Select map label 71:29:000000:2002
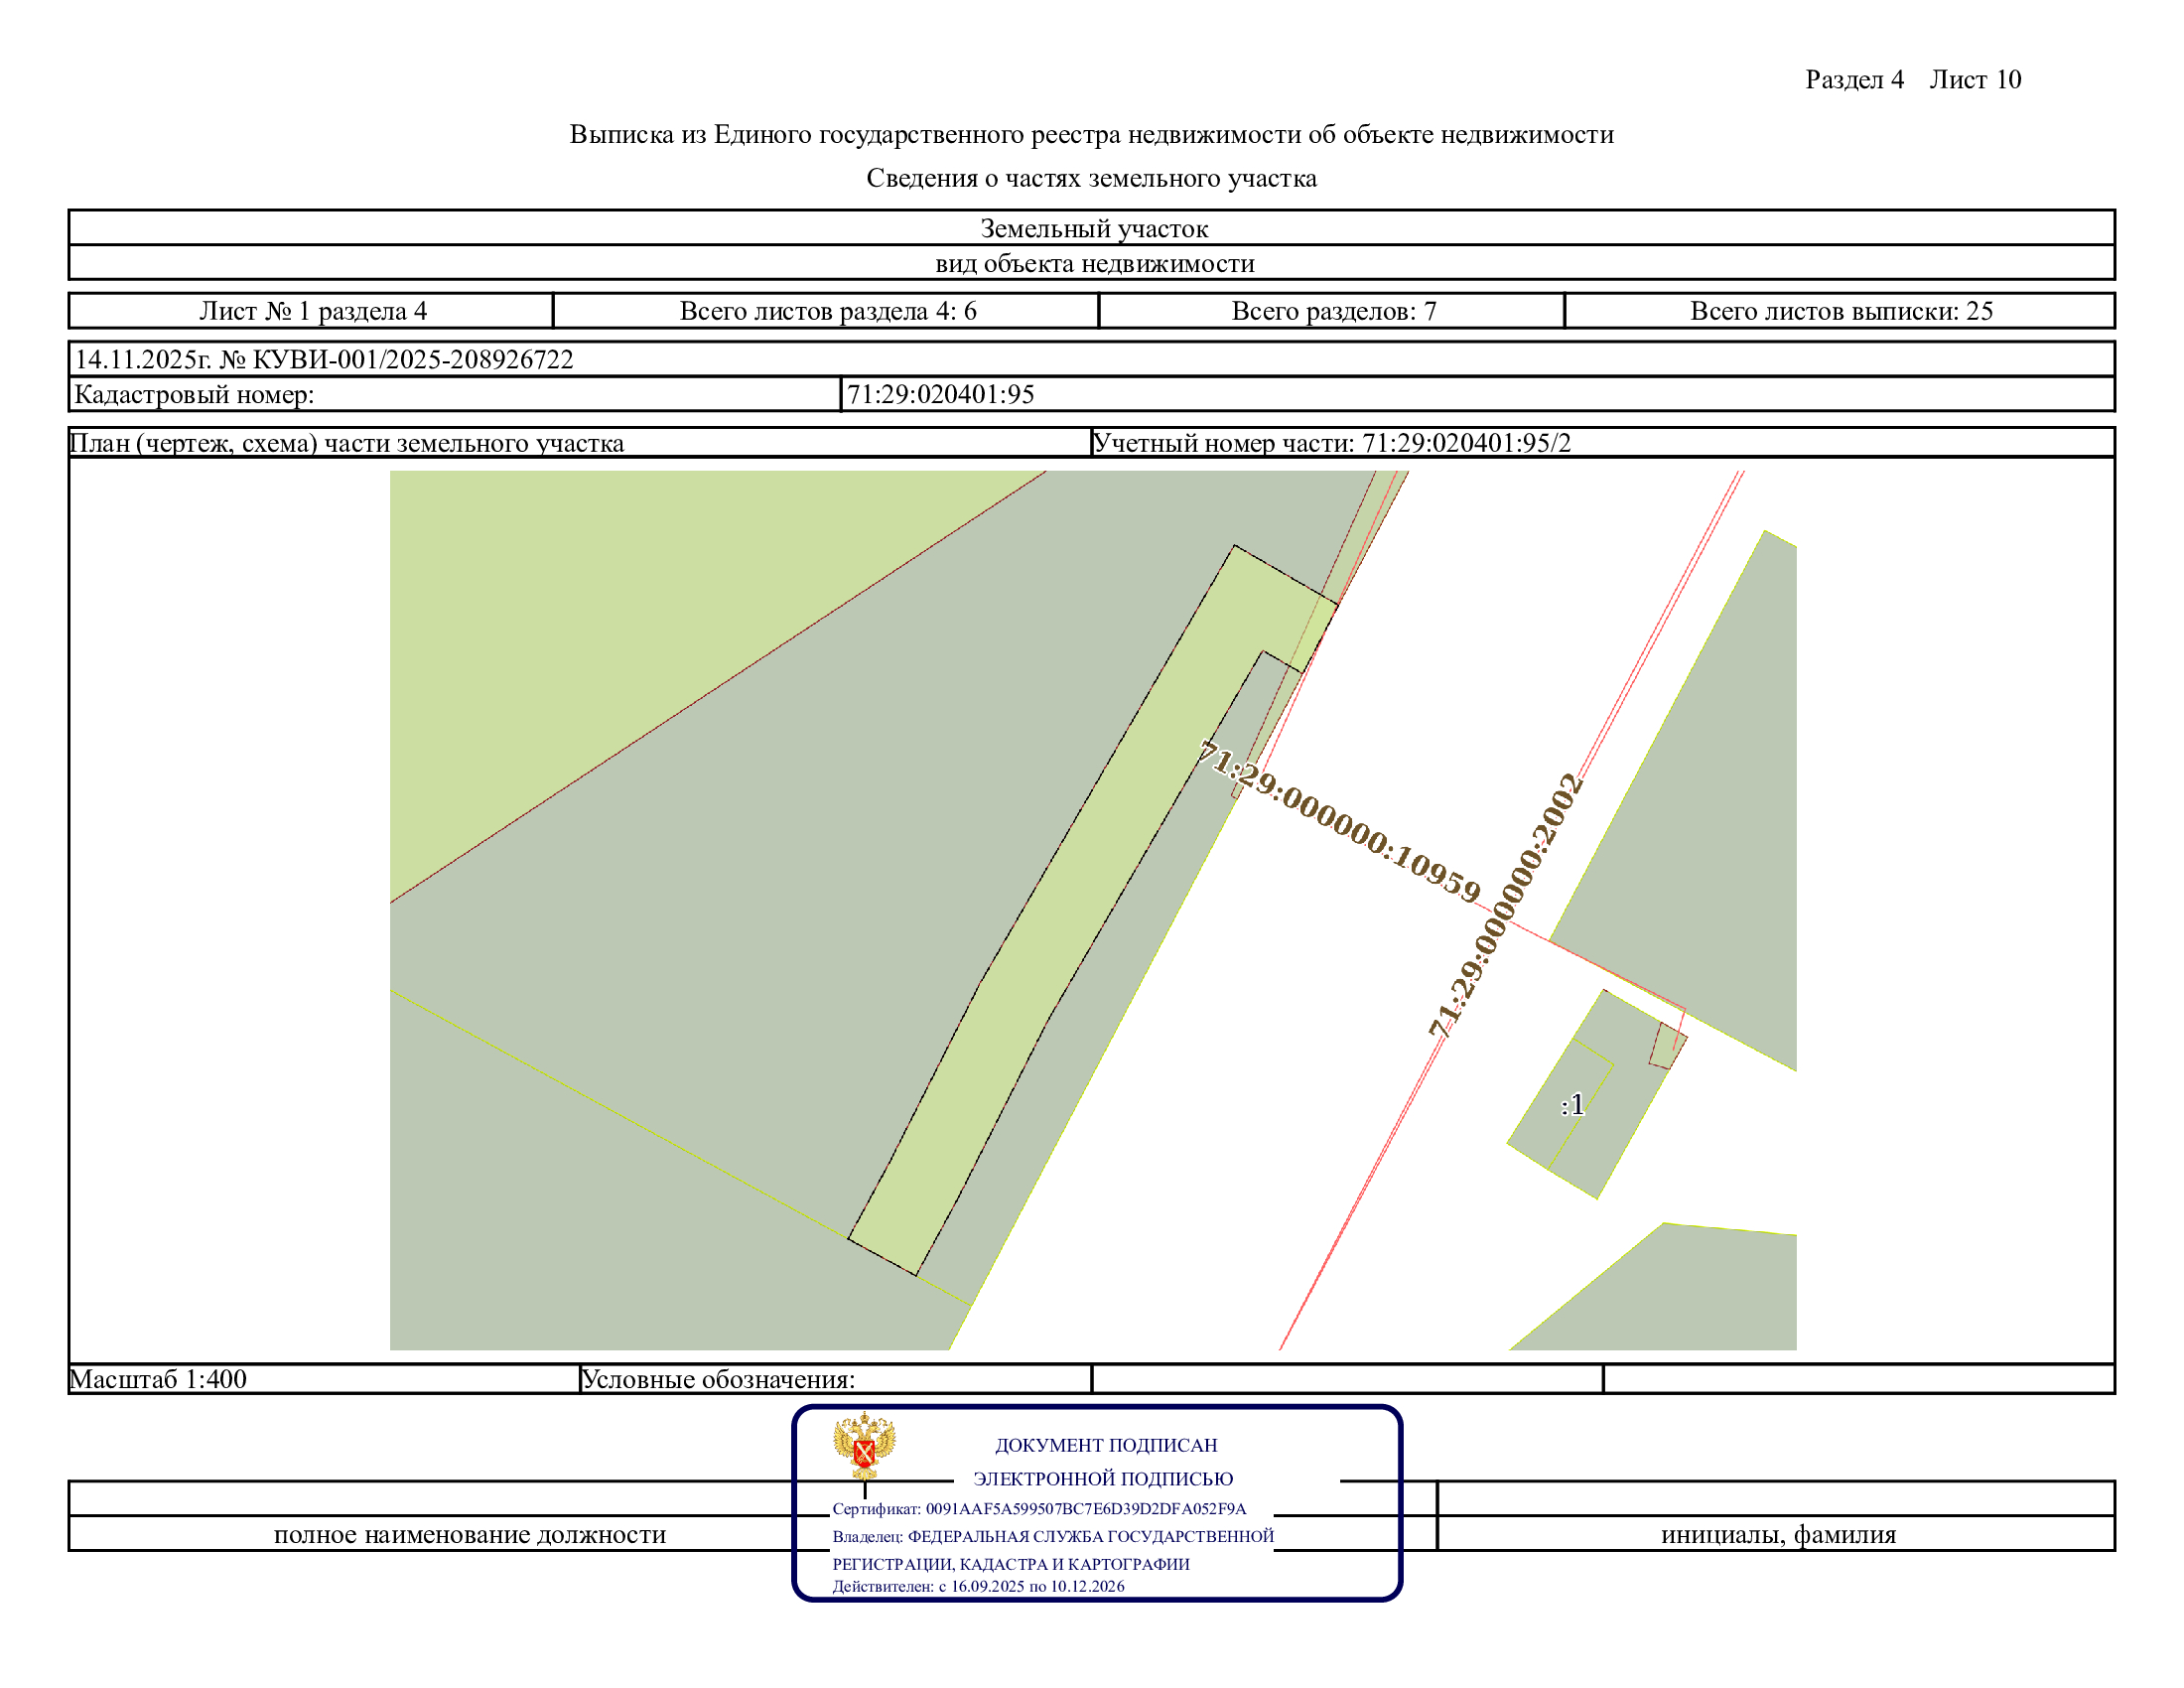Screen dimensions: 2184x1688 coord(1505,905)
